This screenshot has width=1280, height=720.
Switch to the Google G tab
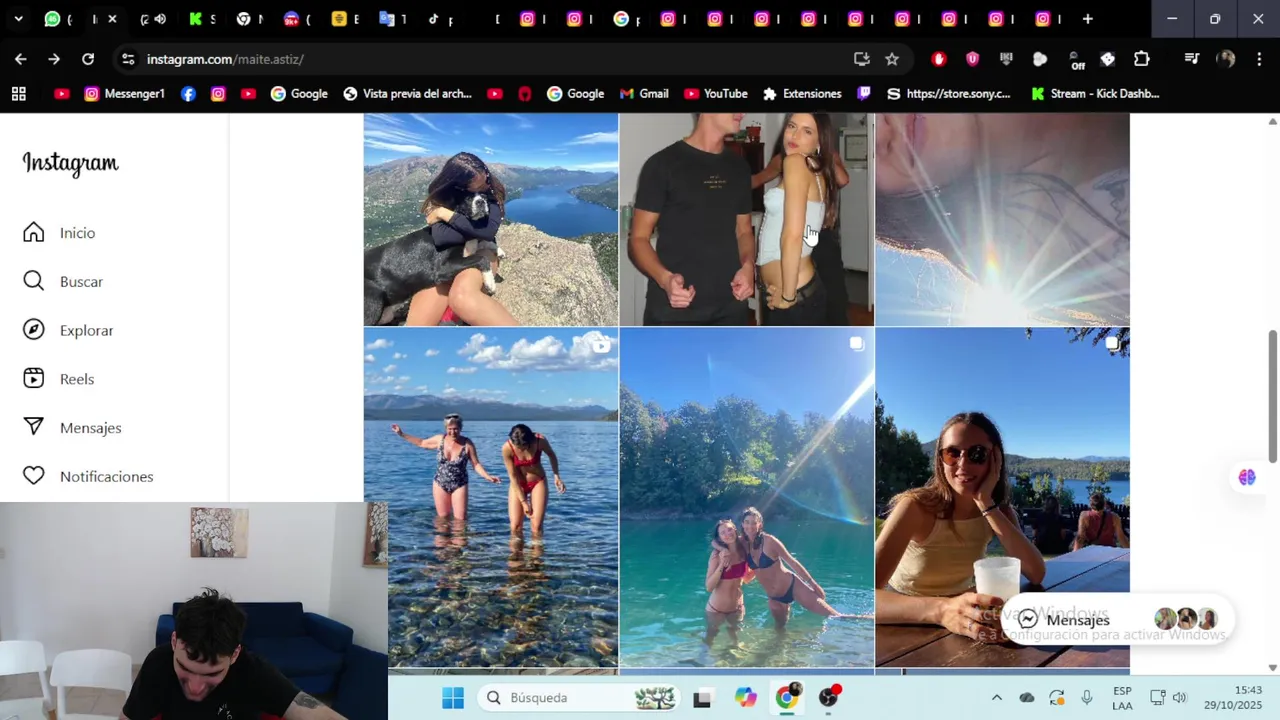coord(621,19)
